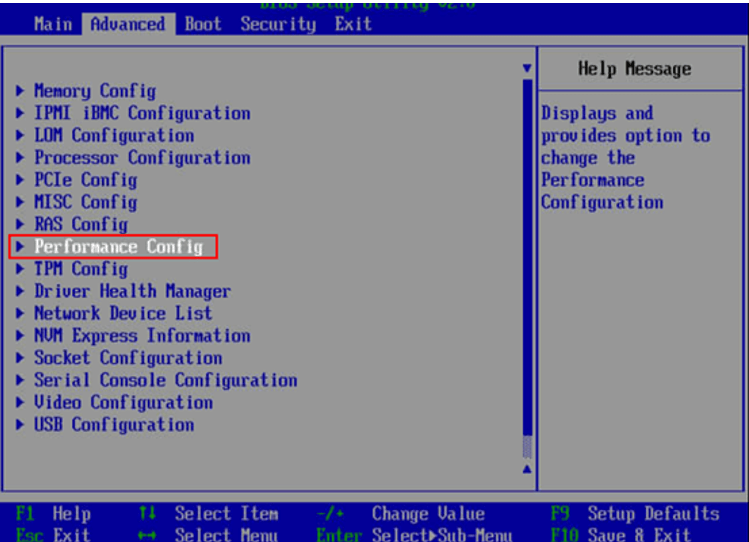
Task: Click the arrow beside RAS Config
Action: (20, 224)
